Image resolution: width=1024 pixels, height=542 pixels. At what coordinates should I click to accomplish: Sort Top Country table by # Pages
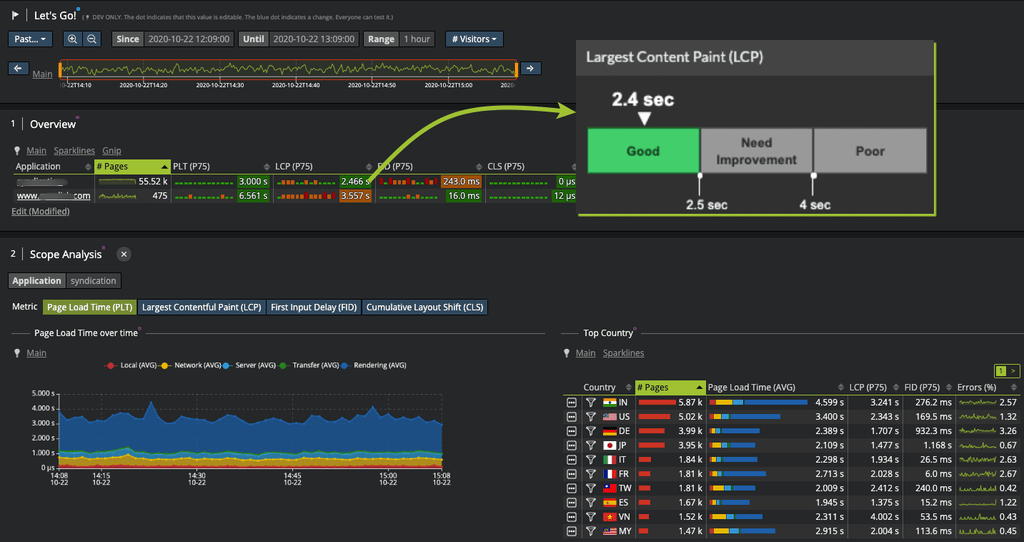pos(670,387)
